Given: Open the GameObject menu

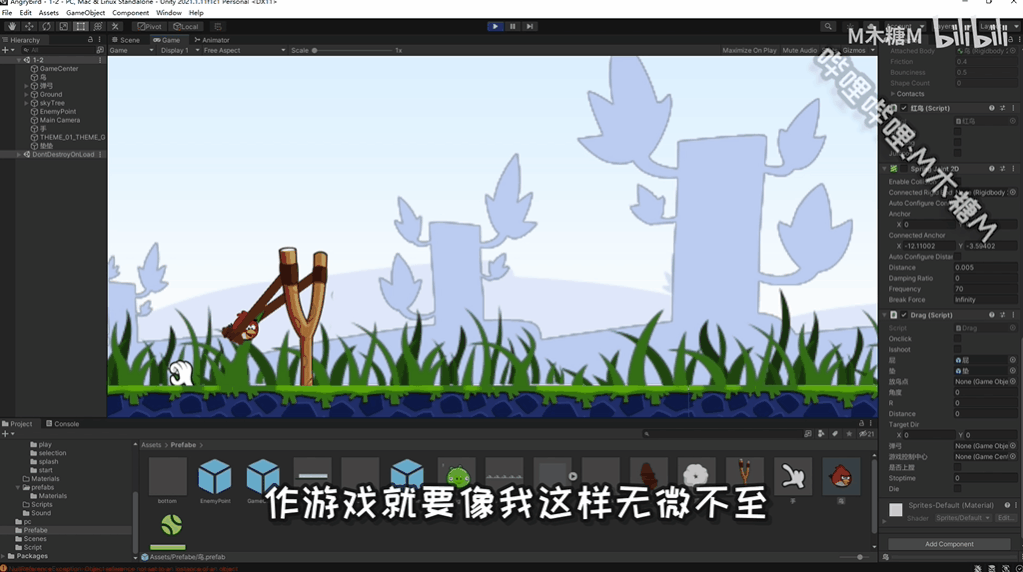Looking at the screenshot, I should 85,12.
